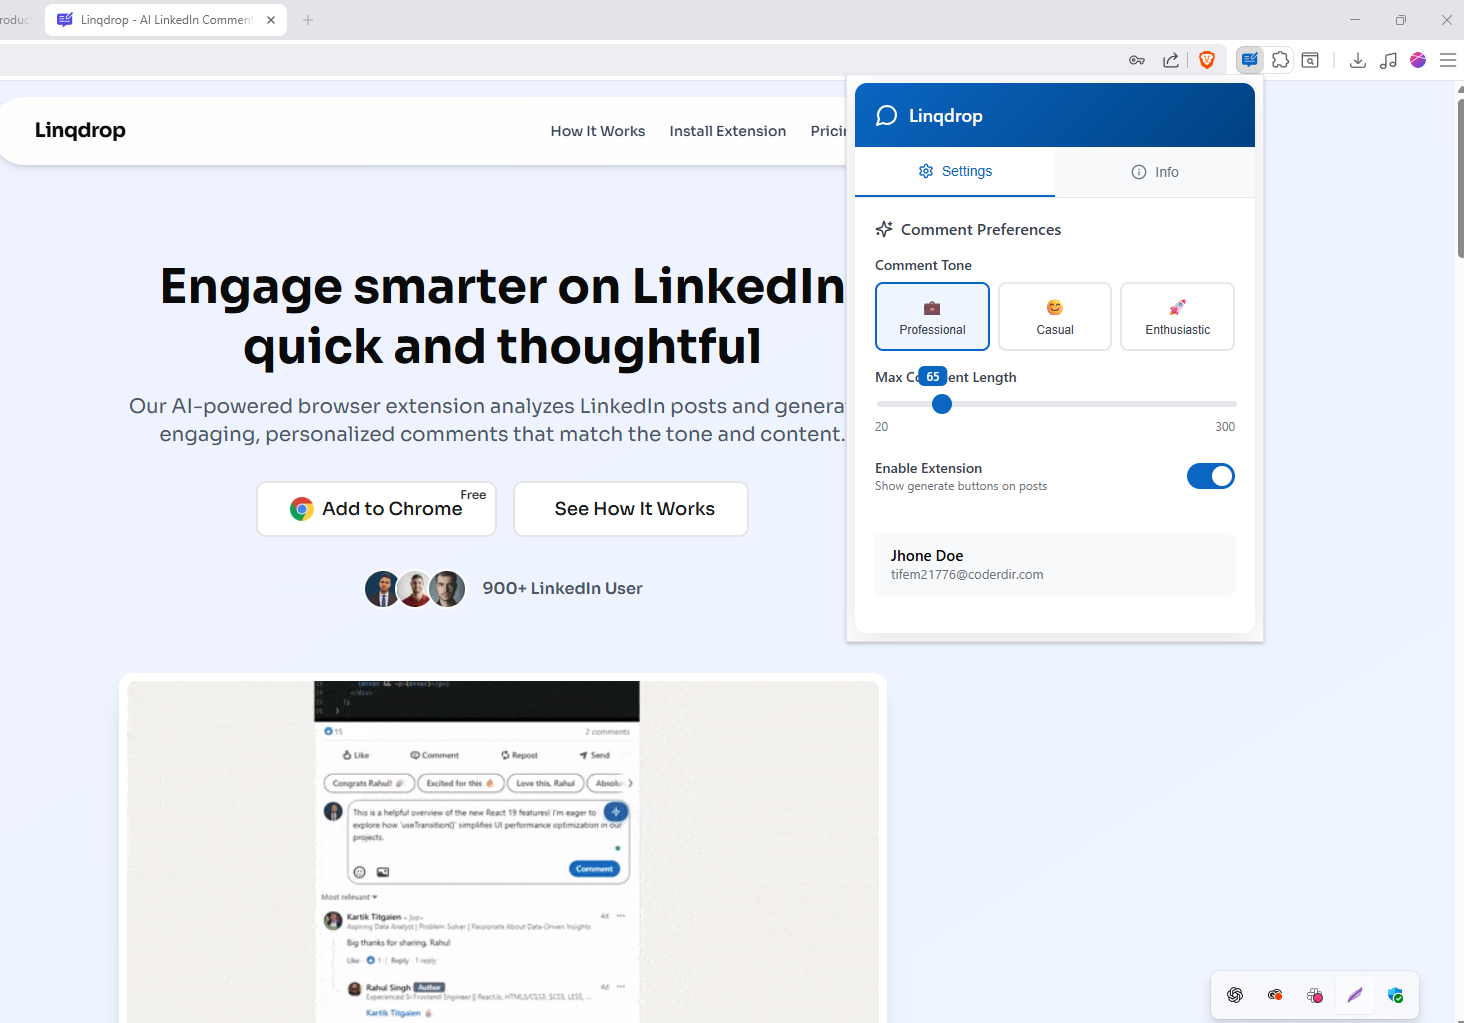This screenshot has height=1023, width=1464.
Task: Click the Linqdrop extension toolbar icon
Action: (1250, 60)
